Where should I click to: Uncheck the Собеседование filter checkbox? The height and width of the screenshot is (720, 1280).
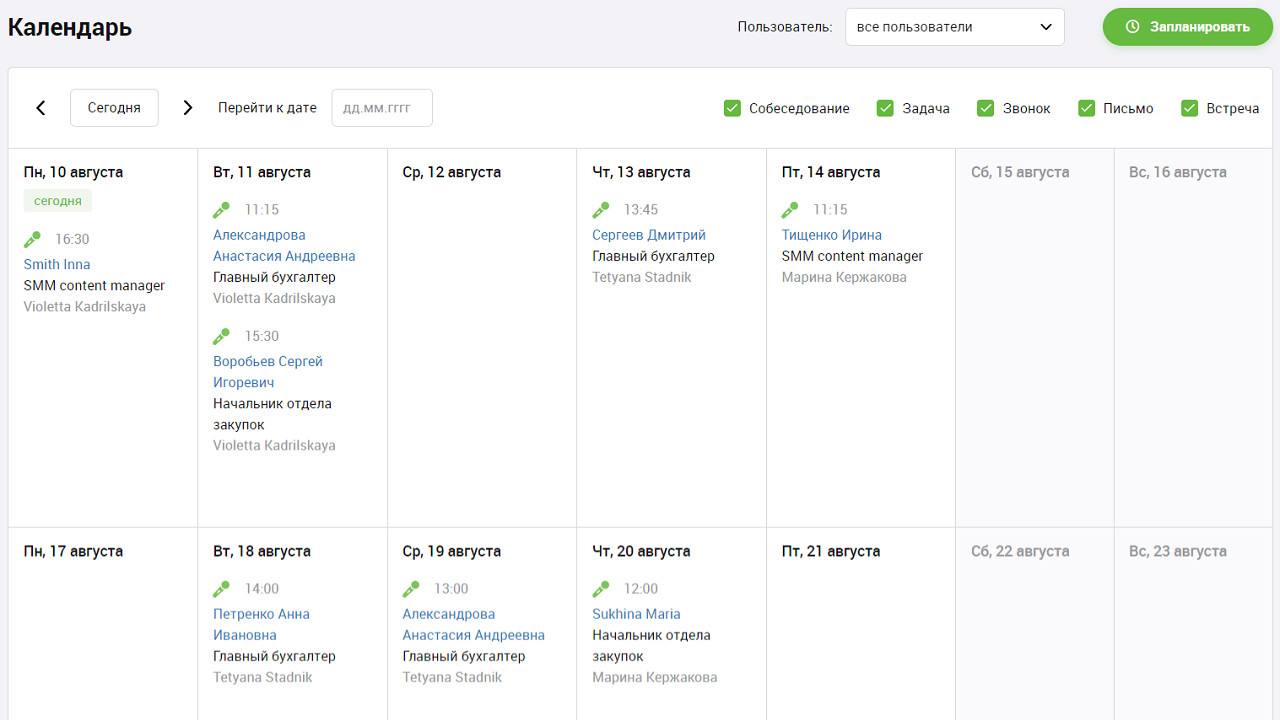pos(732,108)
